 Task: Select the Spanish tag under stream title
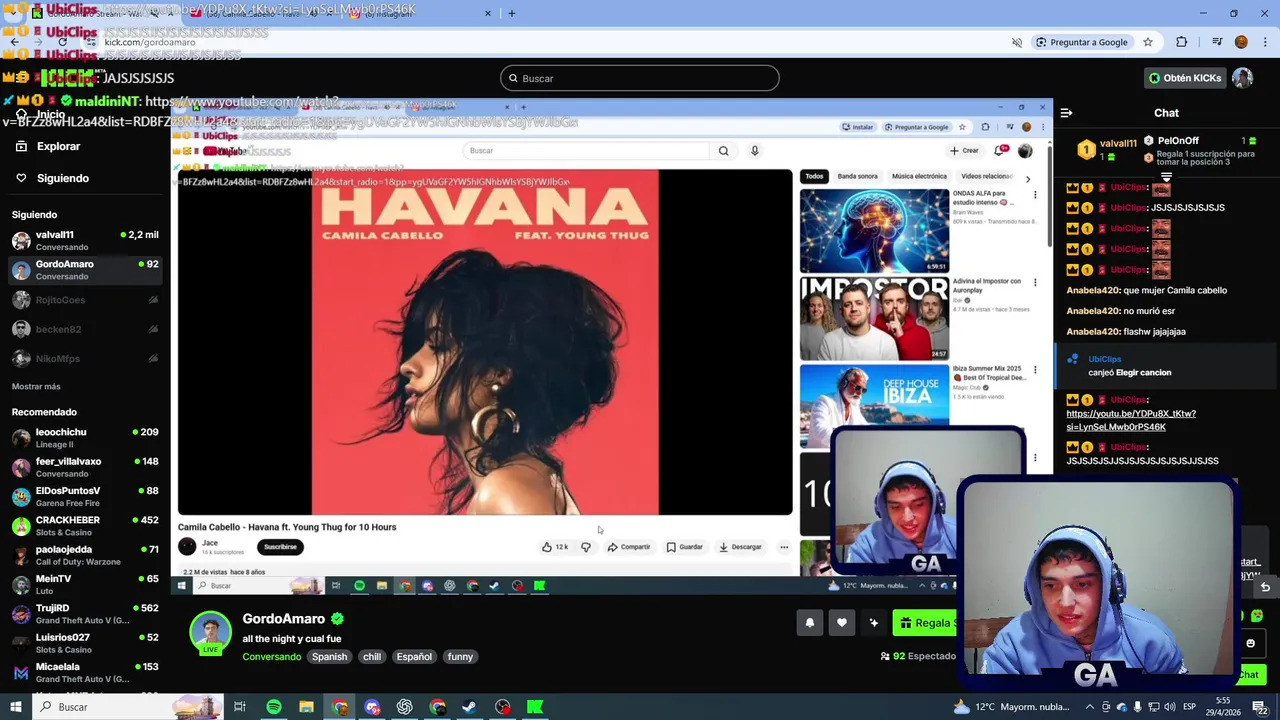click(329, 657)
